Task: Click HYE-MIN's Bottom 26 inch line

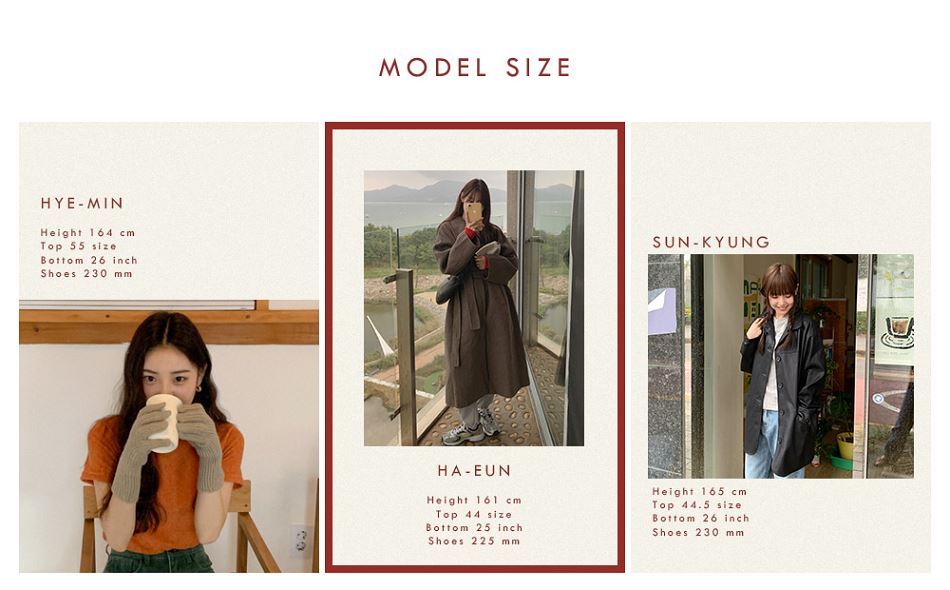Action: click(89, 260)
